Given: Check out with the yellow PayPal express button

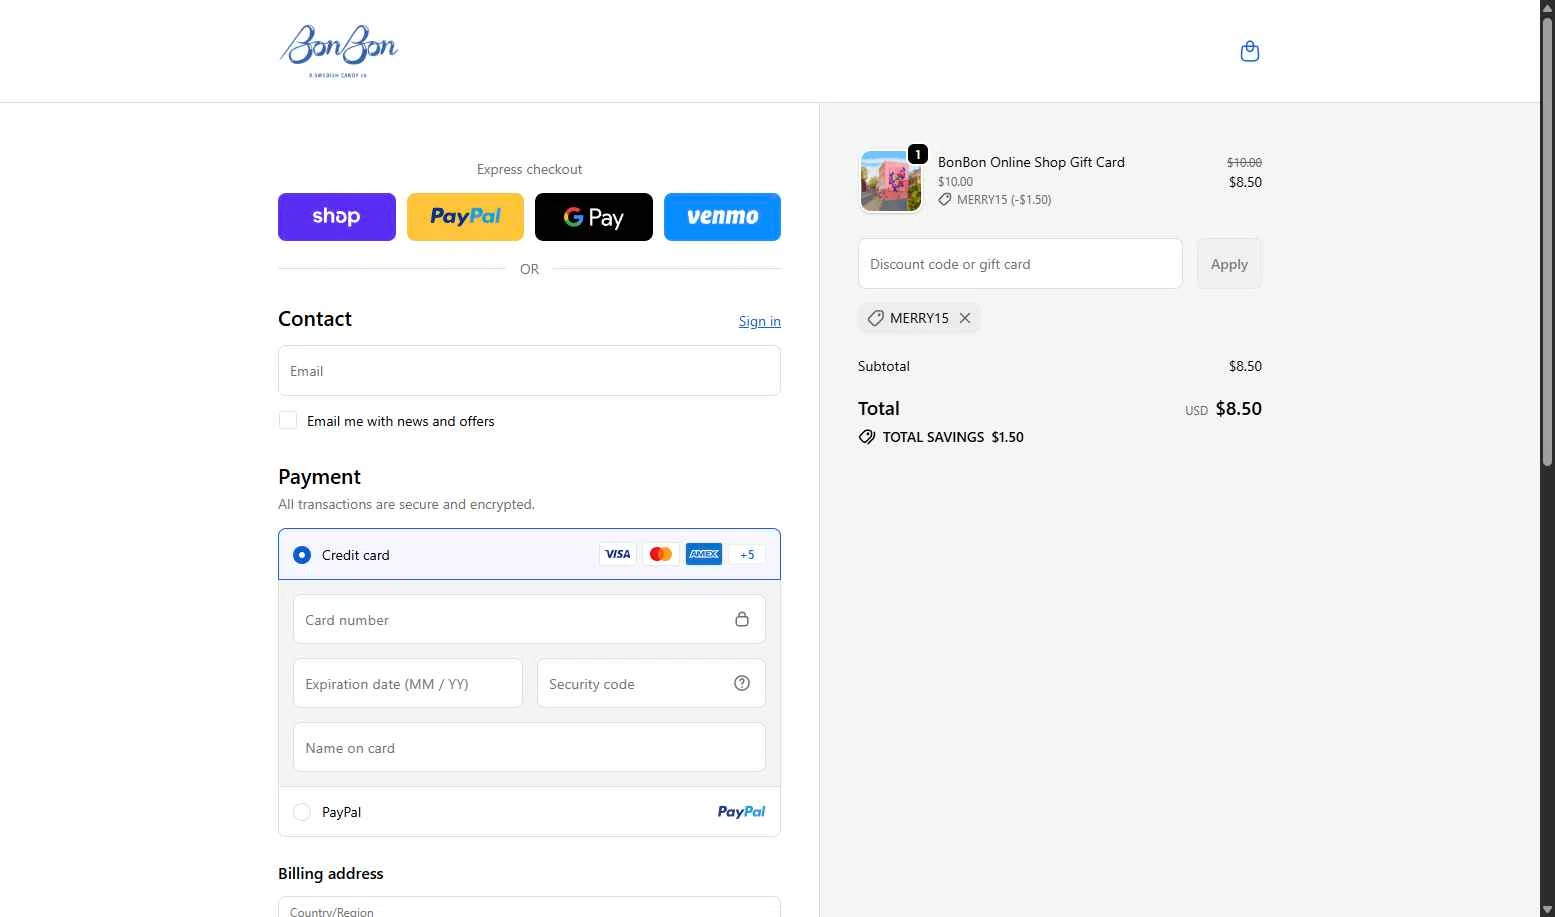Looking at the screenshot, I should [465, 217].
